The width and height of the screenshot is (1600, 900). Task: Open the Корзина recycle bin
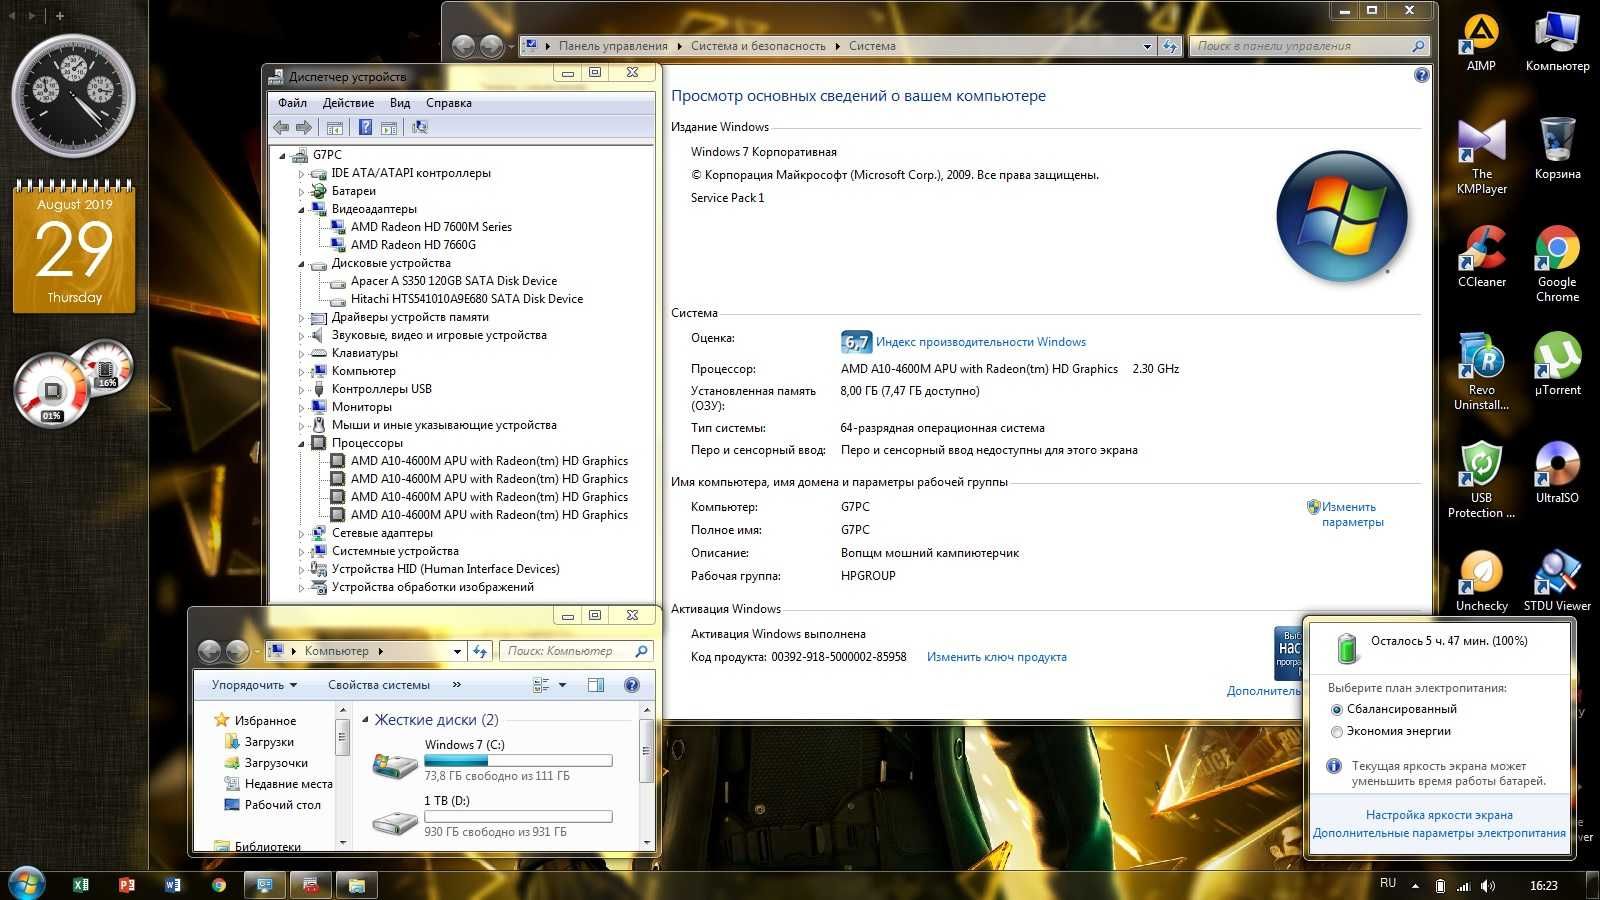[1557, 149]
